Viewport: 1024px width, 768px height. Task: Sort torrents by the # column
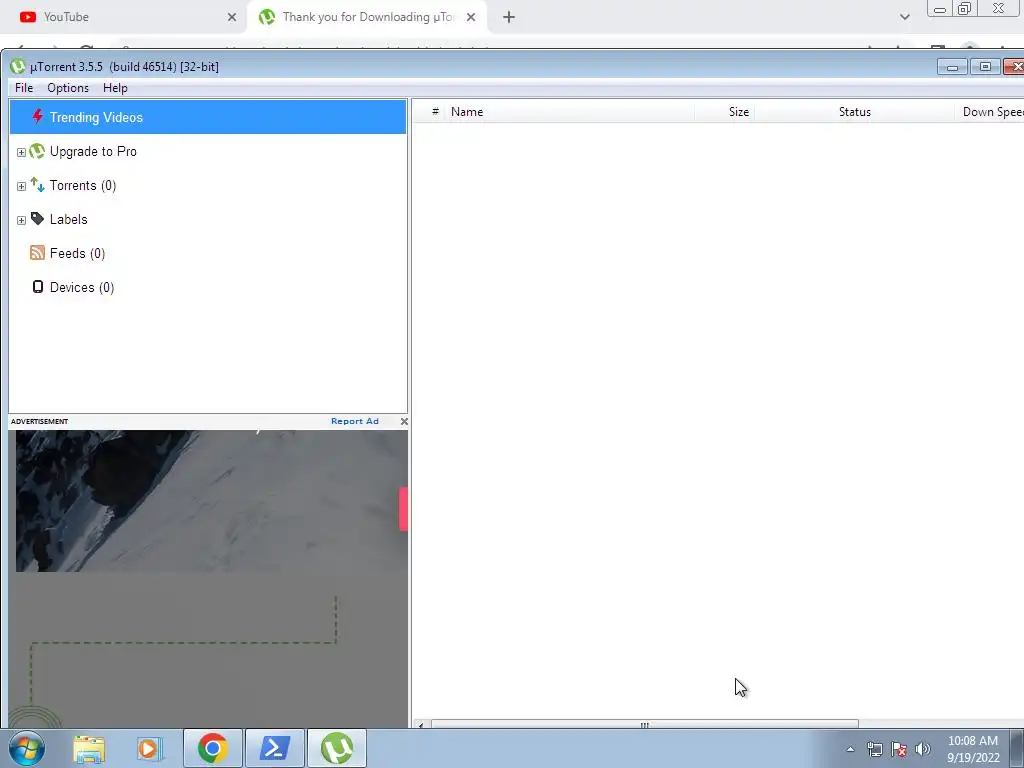[x=435, y=112]
